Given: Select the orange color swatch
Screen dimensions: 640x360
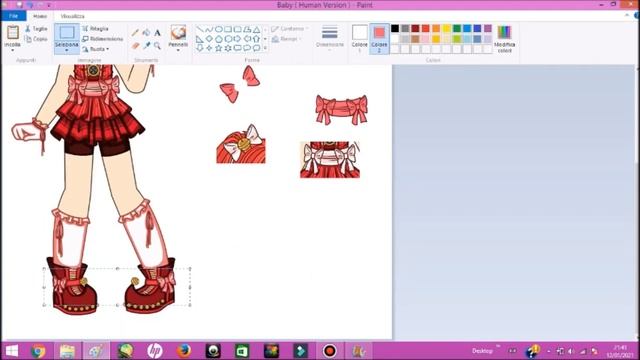Looking at the screenshot, I should tap(436, 29).
